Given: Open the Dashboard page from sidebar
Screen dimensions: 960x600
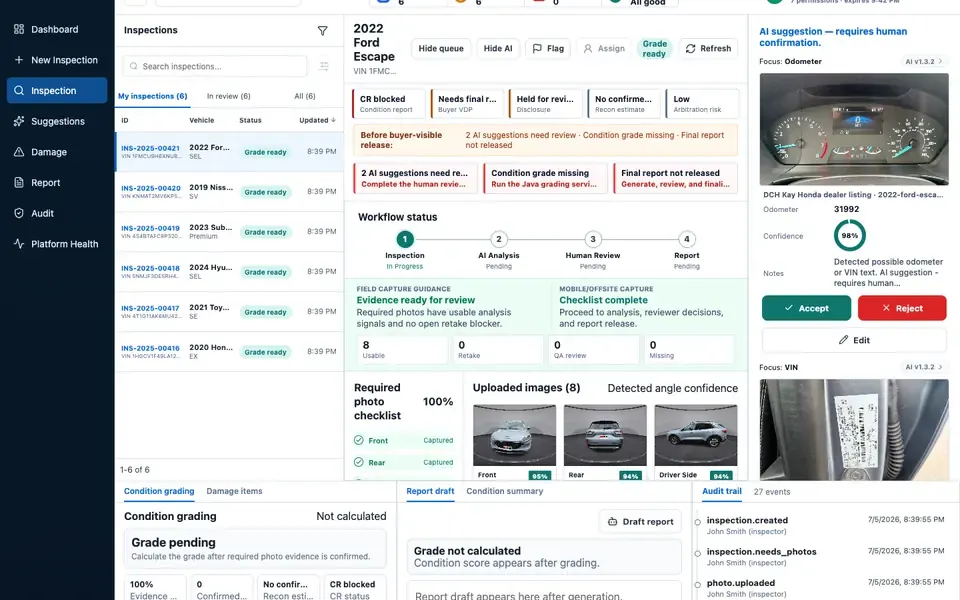Looking at the screenshot, I should coord(56,29).
